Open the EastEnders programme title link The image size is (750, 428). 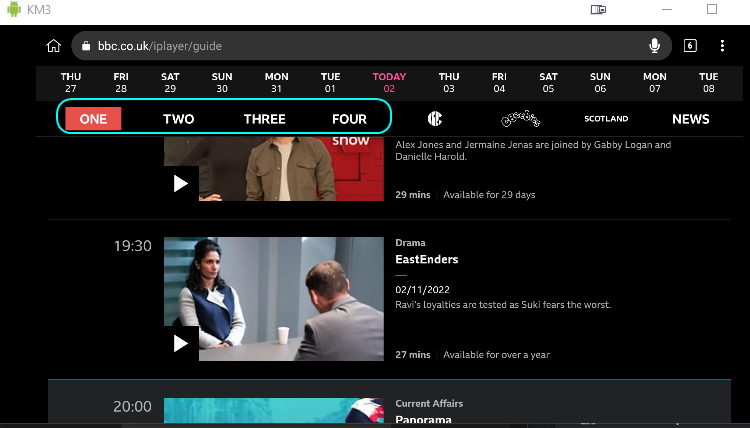(427, 259)
